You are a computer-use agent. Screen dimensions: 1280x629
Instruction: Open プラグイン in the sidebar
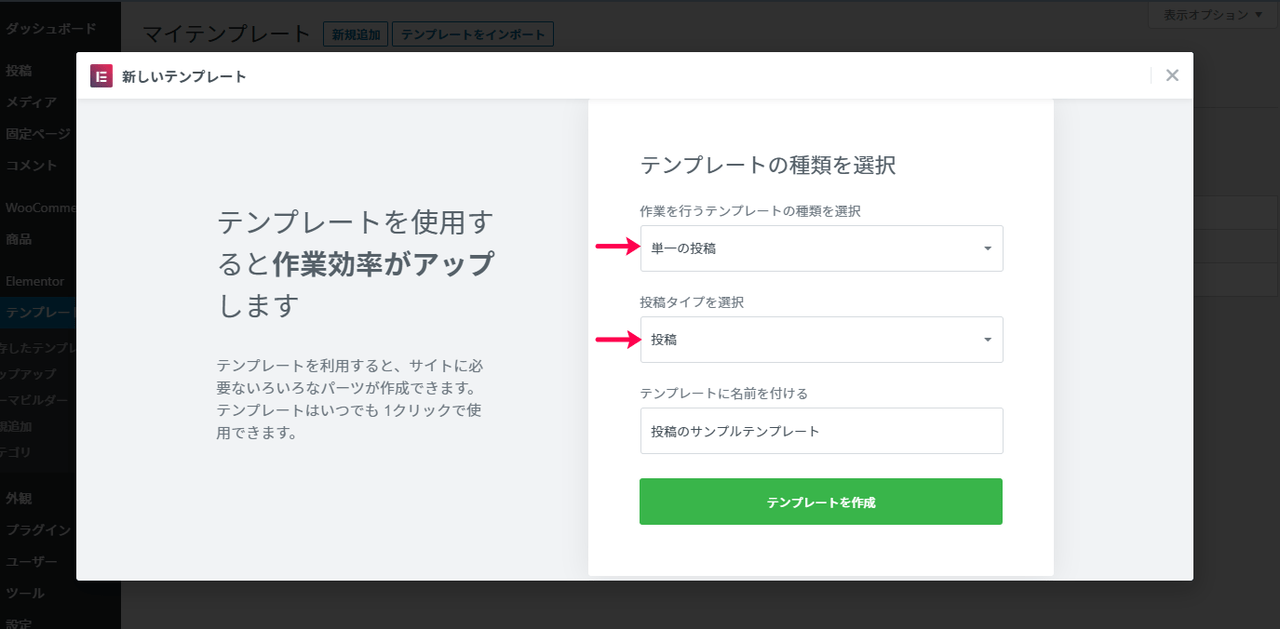(38, 530)
